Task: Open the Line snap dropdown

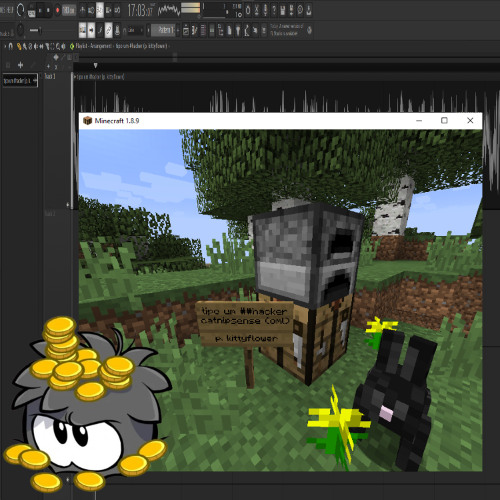Action: click(x=135, y=30)
